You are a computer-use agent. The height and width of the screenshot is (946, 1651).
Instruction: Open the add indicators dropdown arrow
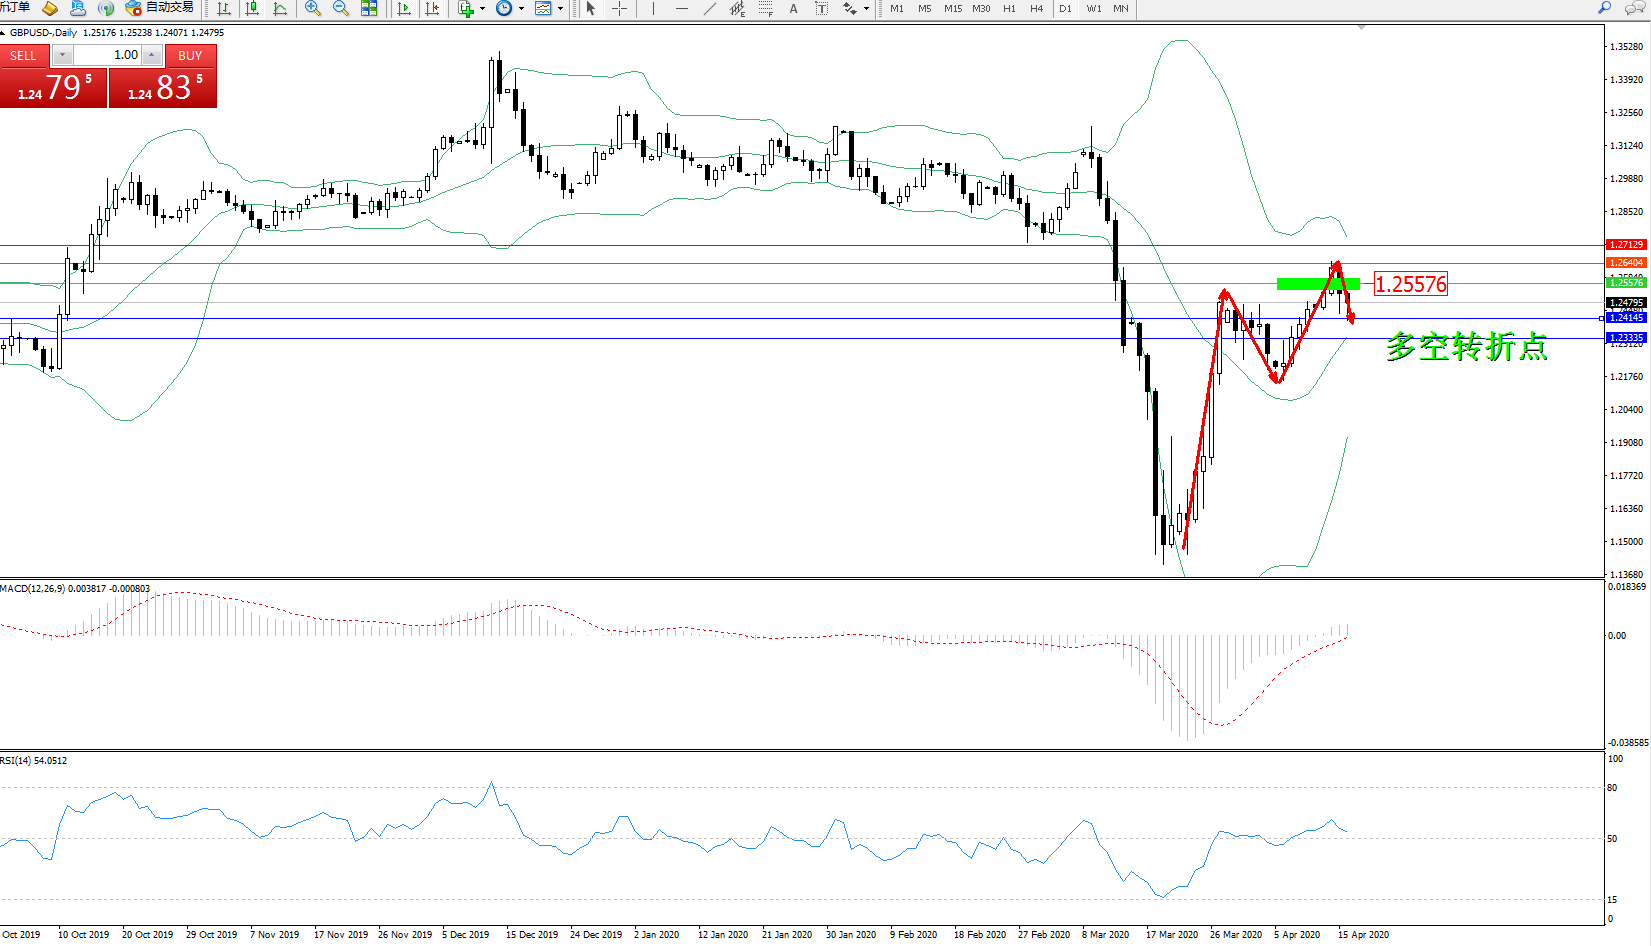(483, 9)
